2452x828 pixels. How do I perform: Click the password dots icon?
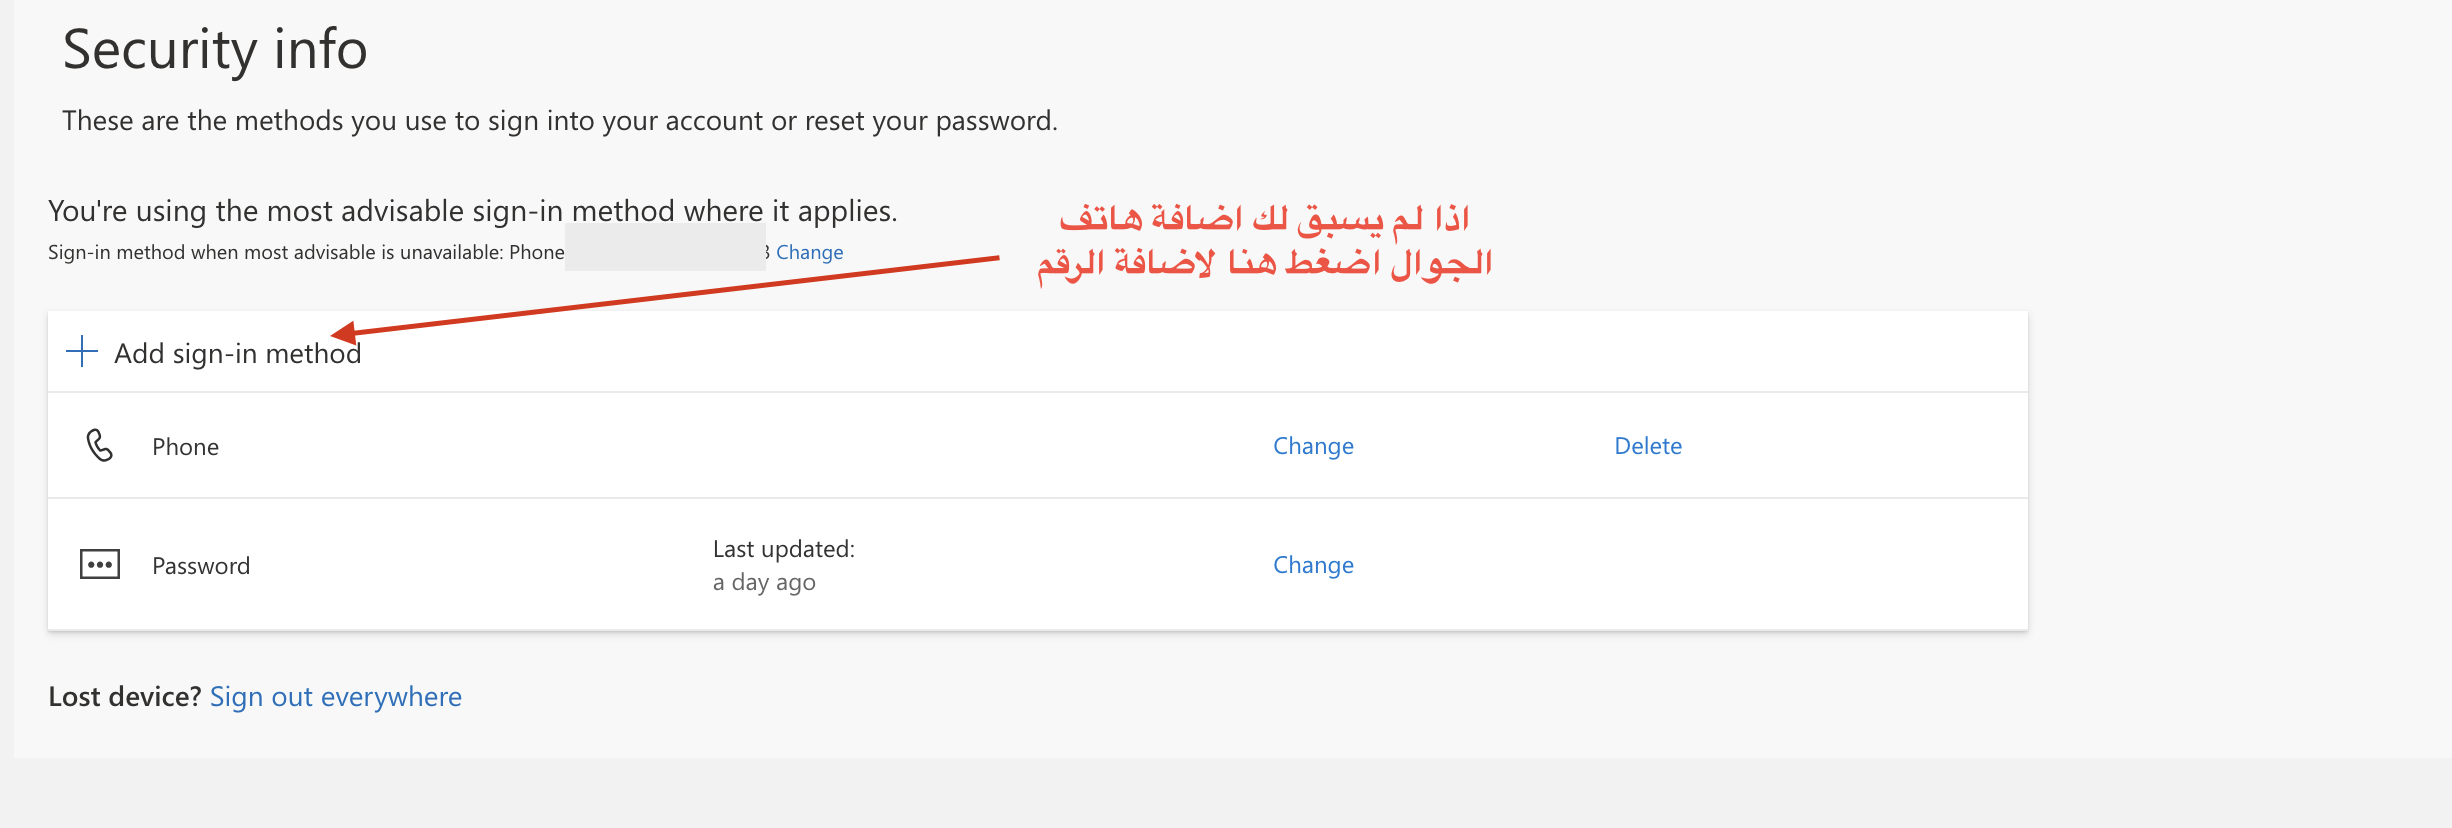pyautogui.click(x=100, y=565)
